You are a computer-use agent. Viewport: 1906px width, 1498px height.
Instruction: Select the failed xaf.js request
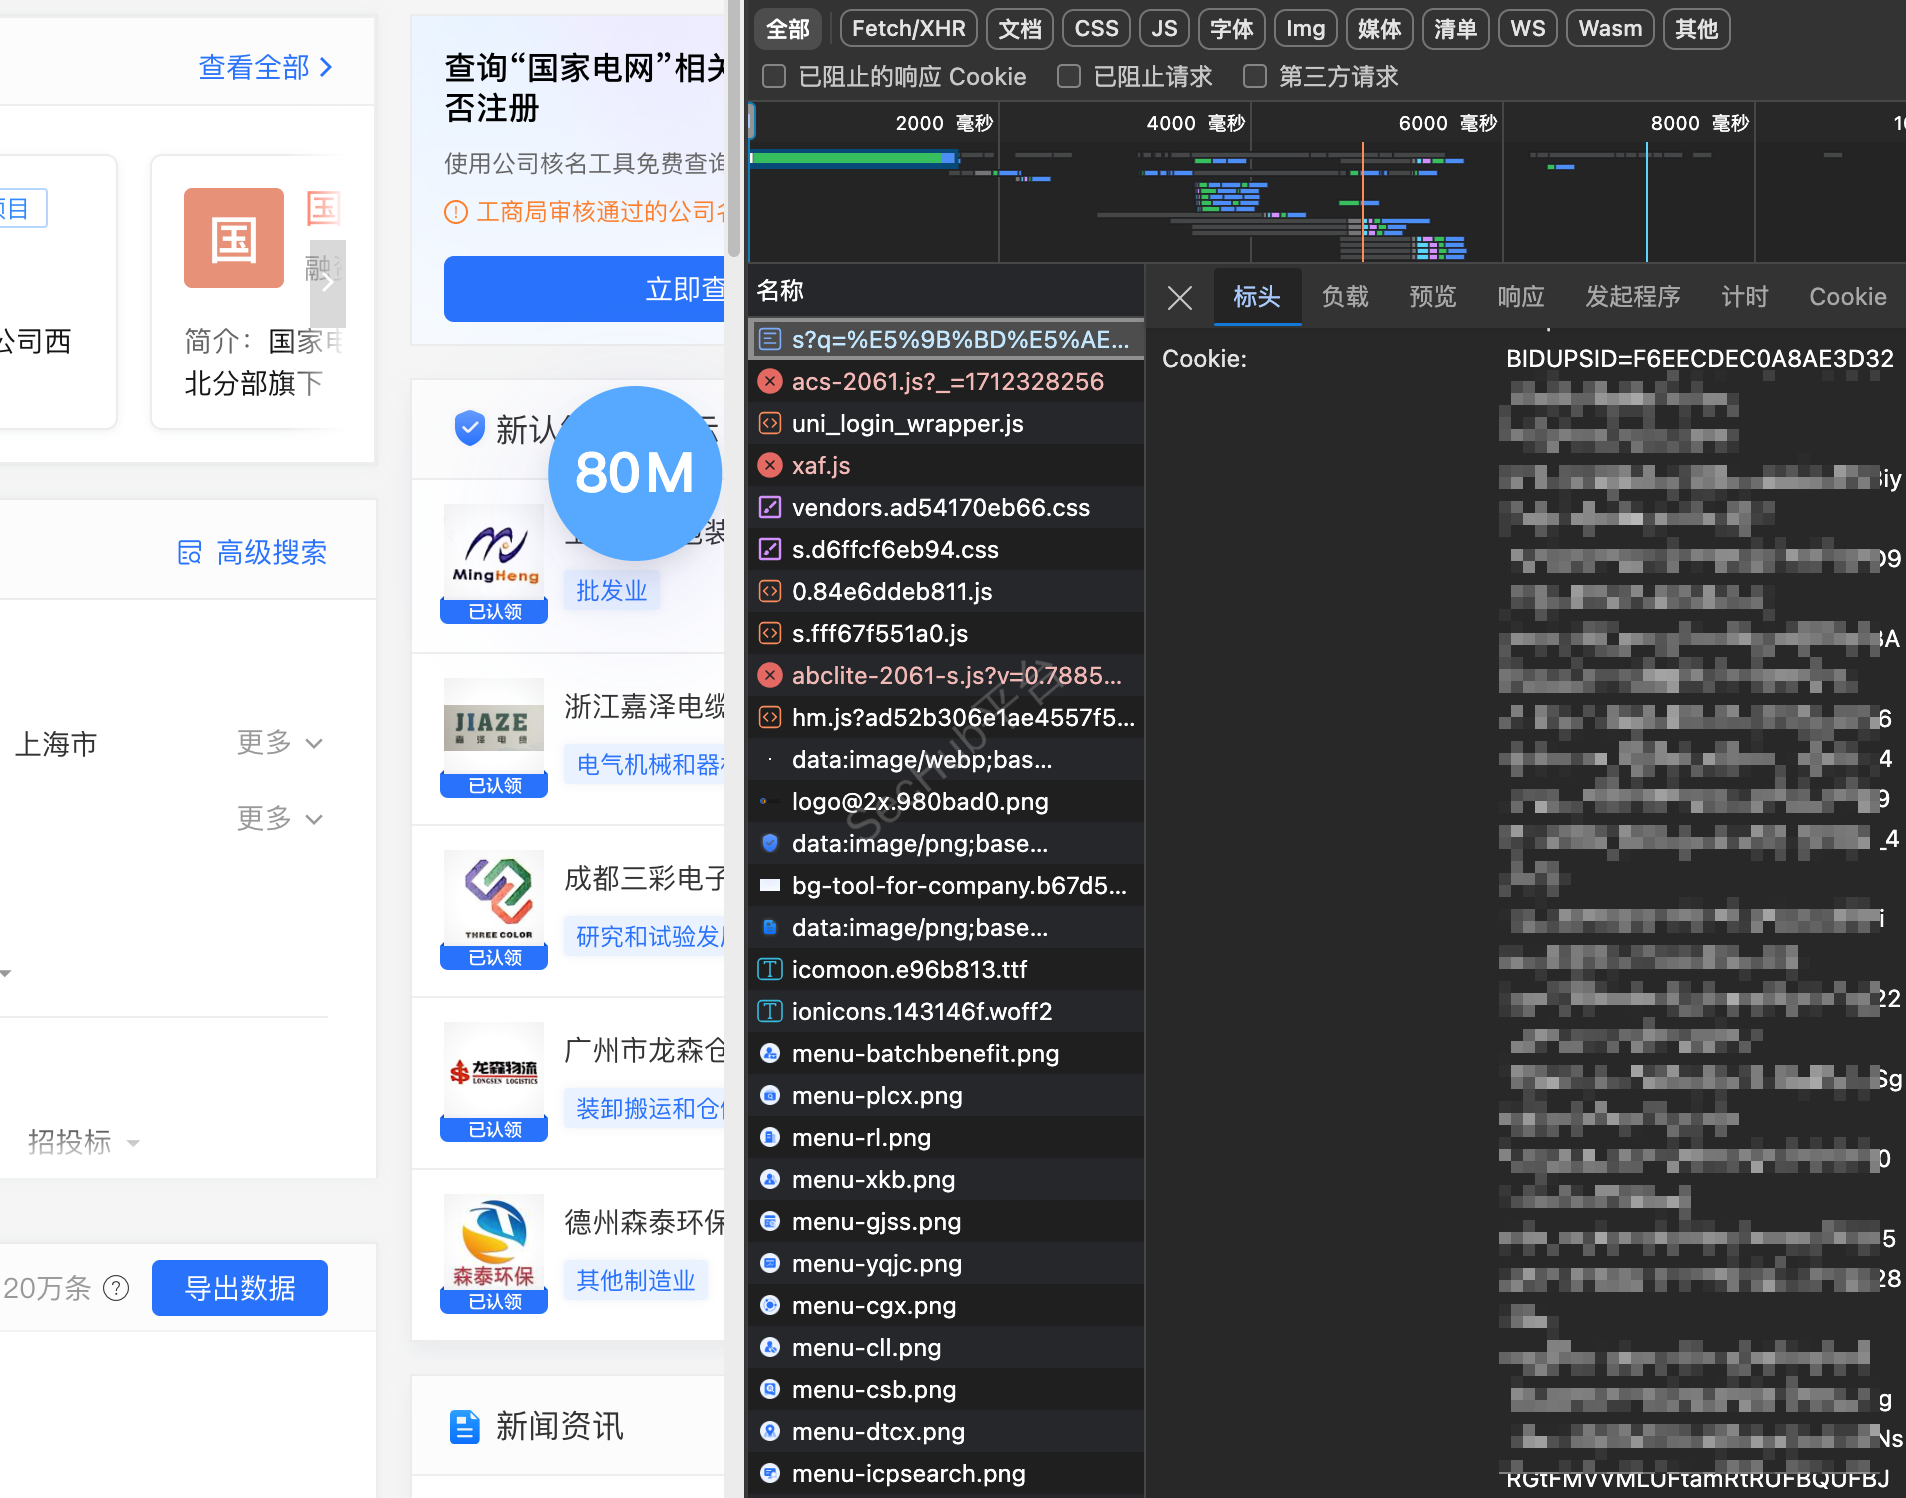coord(820,466)
